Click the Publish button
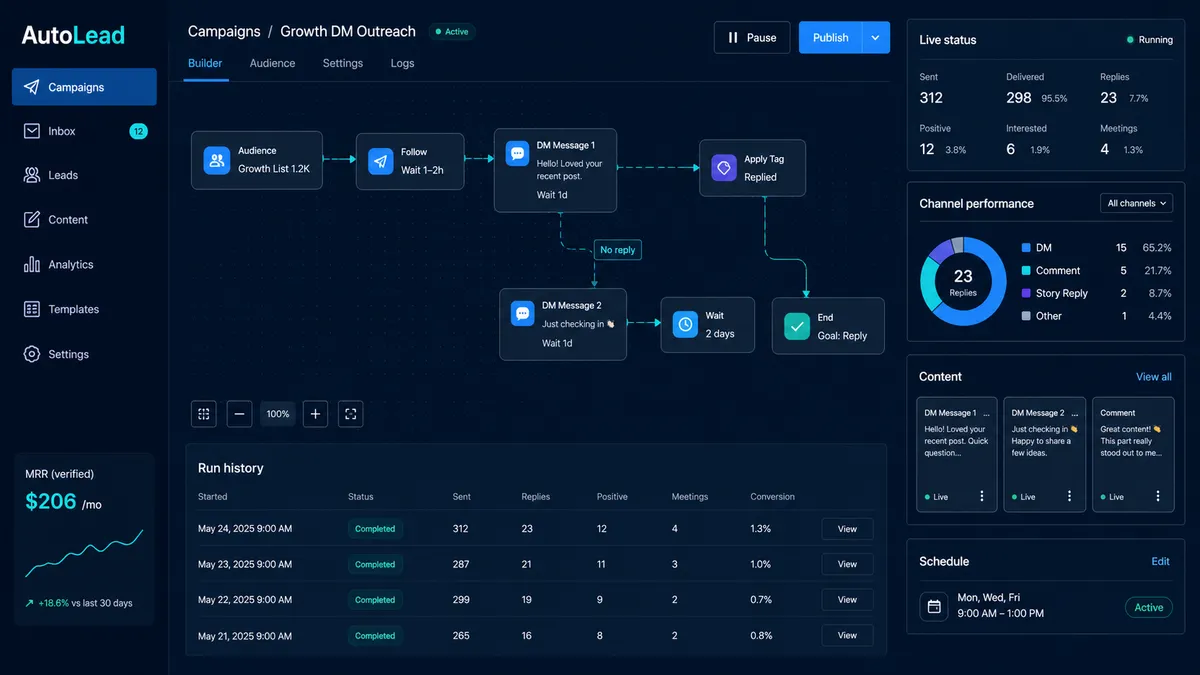The width and height of the screenshot is (1200, 675). pyautogui.click(x=830, y=38)
